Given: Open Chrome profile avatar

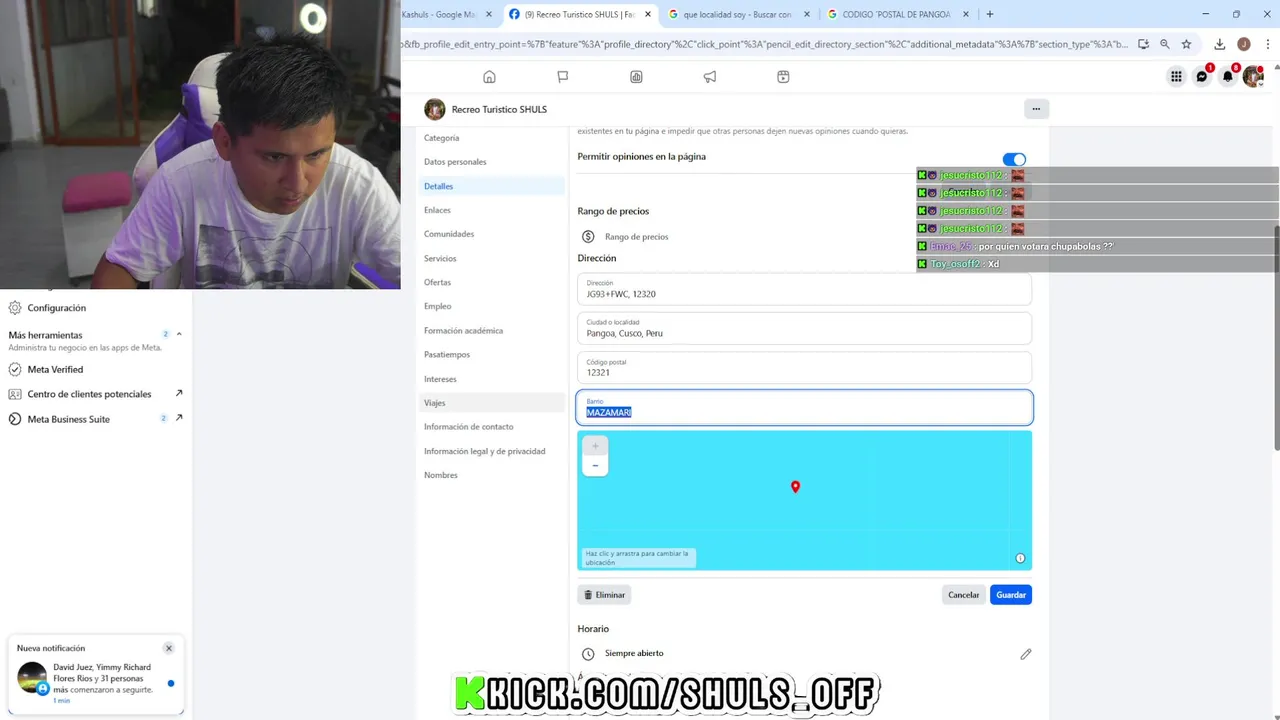Looking at the screenshot, I should 1244,44.
